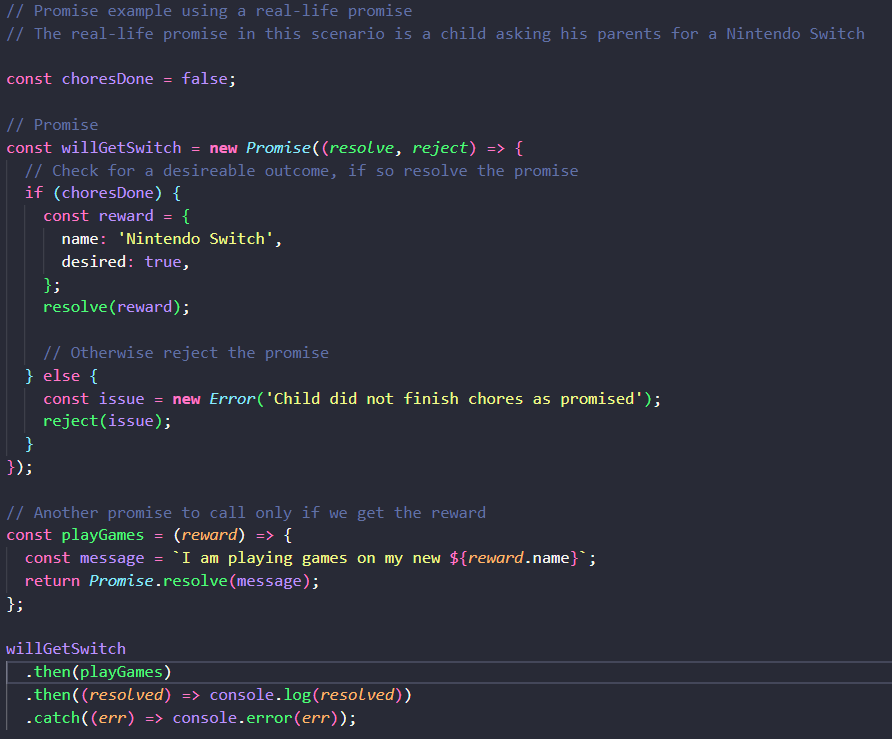
Task: Click 'choresDone' inside the if condition
Action: pyautogui.click(x=108, y=193)
